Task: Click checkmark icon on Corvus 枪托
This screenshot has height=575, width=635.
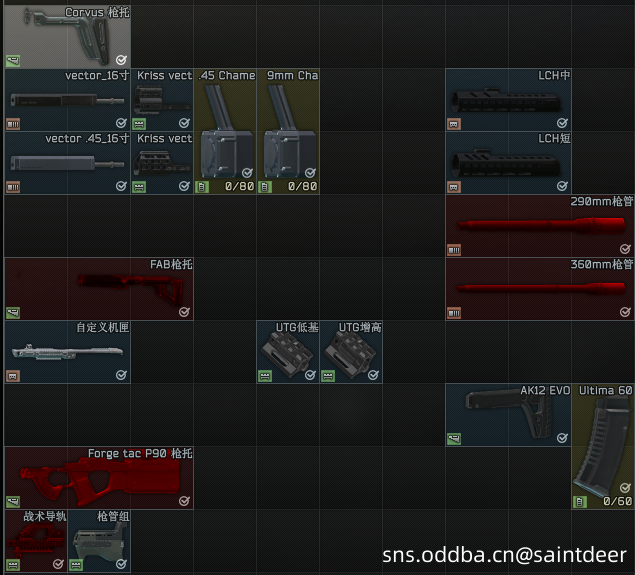Action: pyautogui.click(x=121, y=60)
